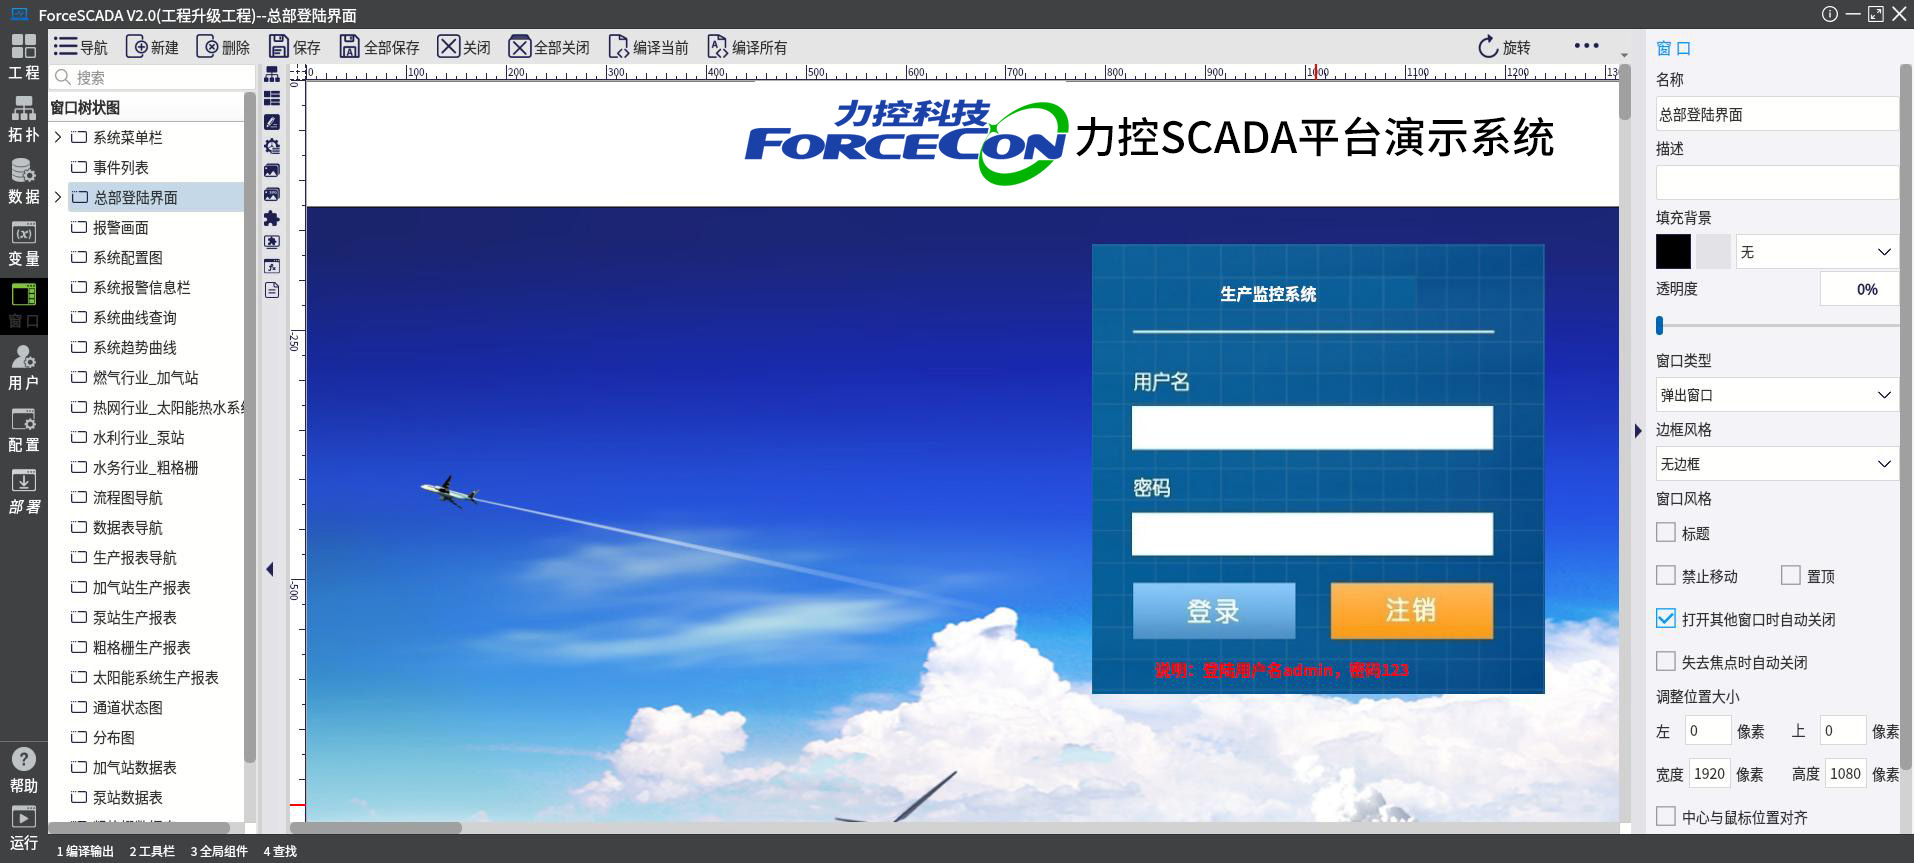Click the info icon in the title bar

tap(1829, 14)
